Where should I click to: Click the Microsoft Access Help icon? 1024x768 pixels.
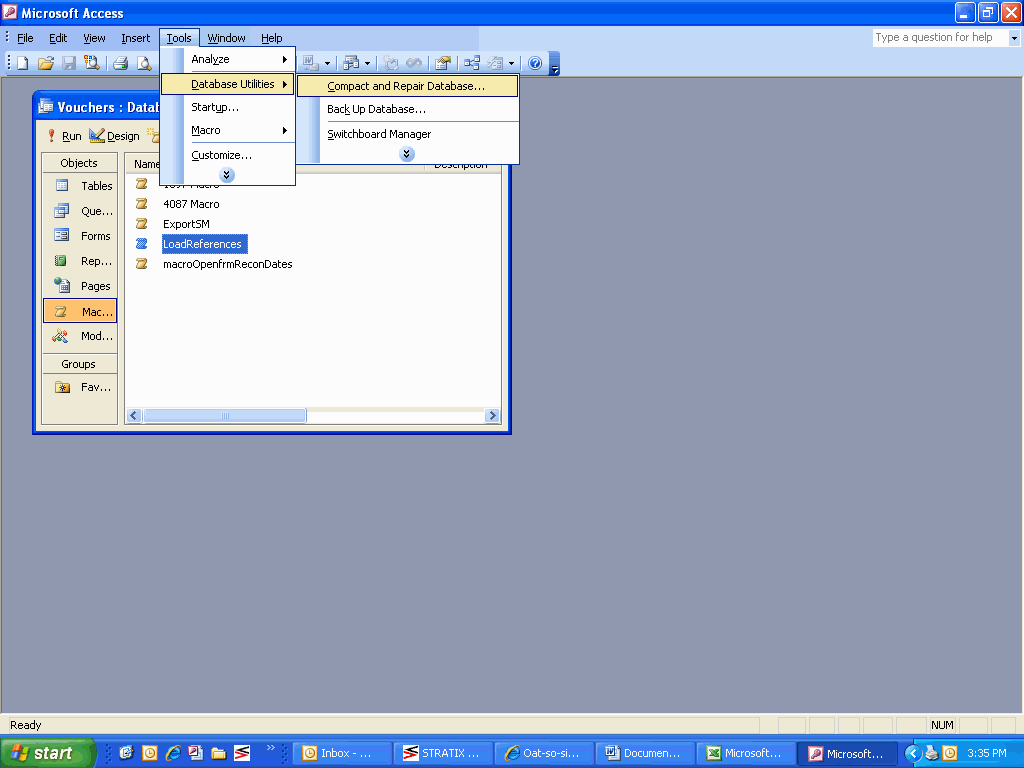click(535, 63)
